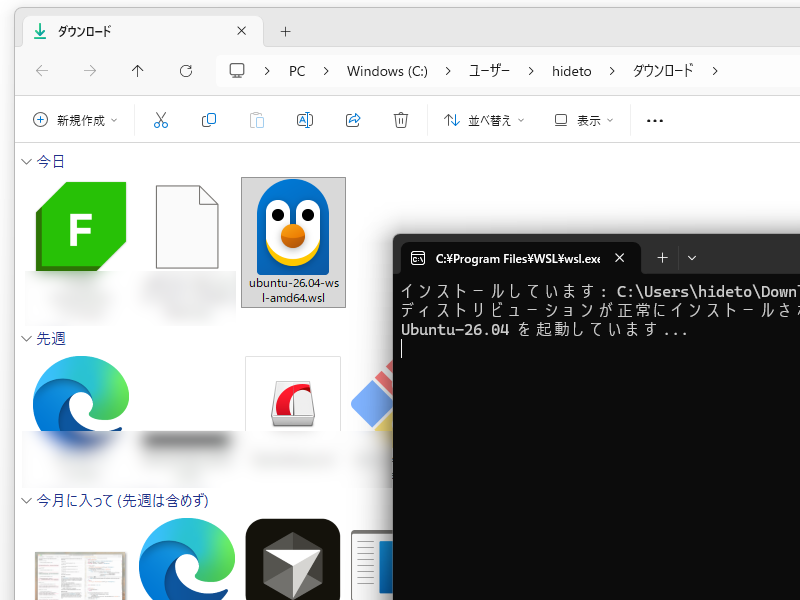The width and height of the screenshot is (800, 600).
Task: Open a new tab in the terminal
Action: pos(662,258)
